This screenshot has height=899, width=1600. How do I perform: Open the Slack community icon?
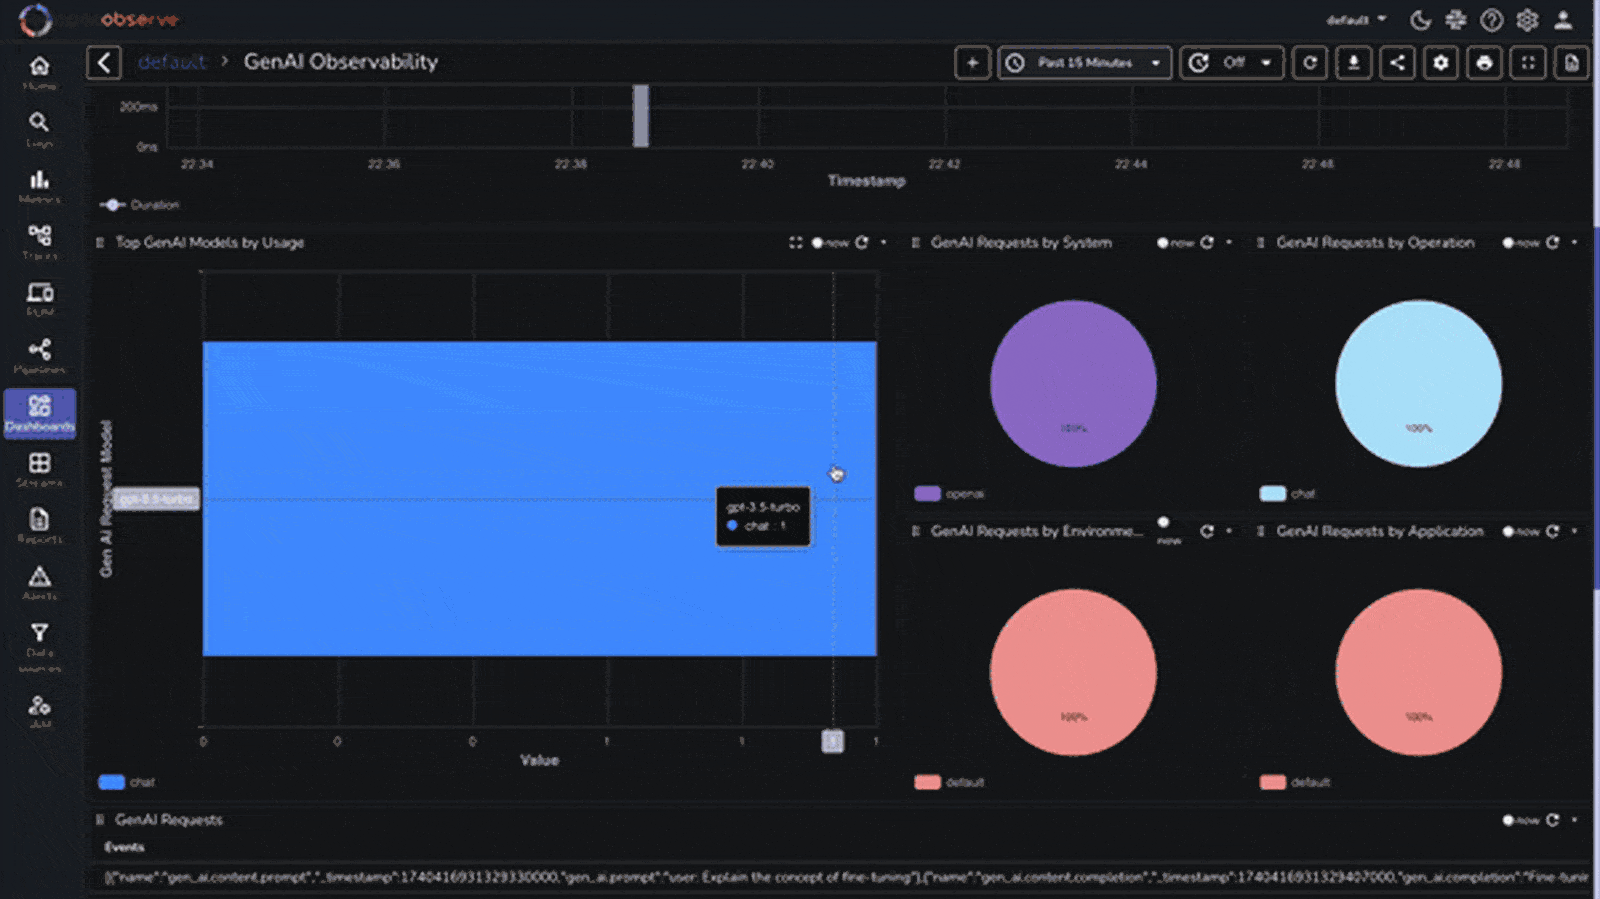point(1456,20)
